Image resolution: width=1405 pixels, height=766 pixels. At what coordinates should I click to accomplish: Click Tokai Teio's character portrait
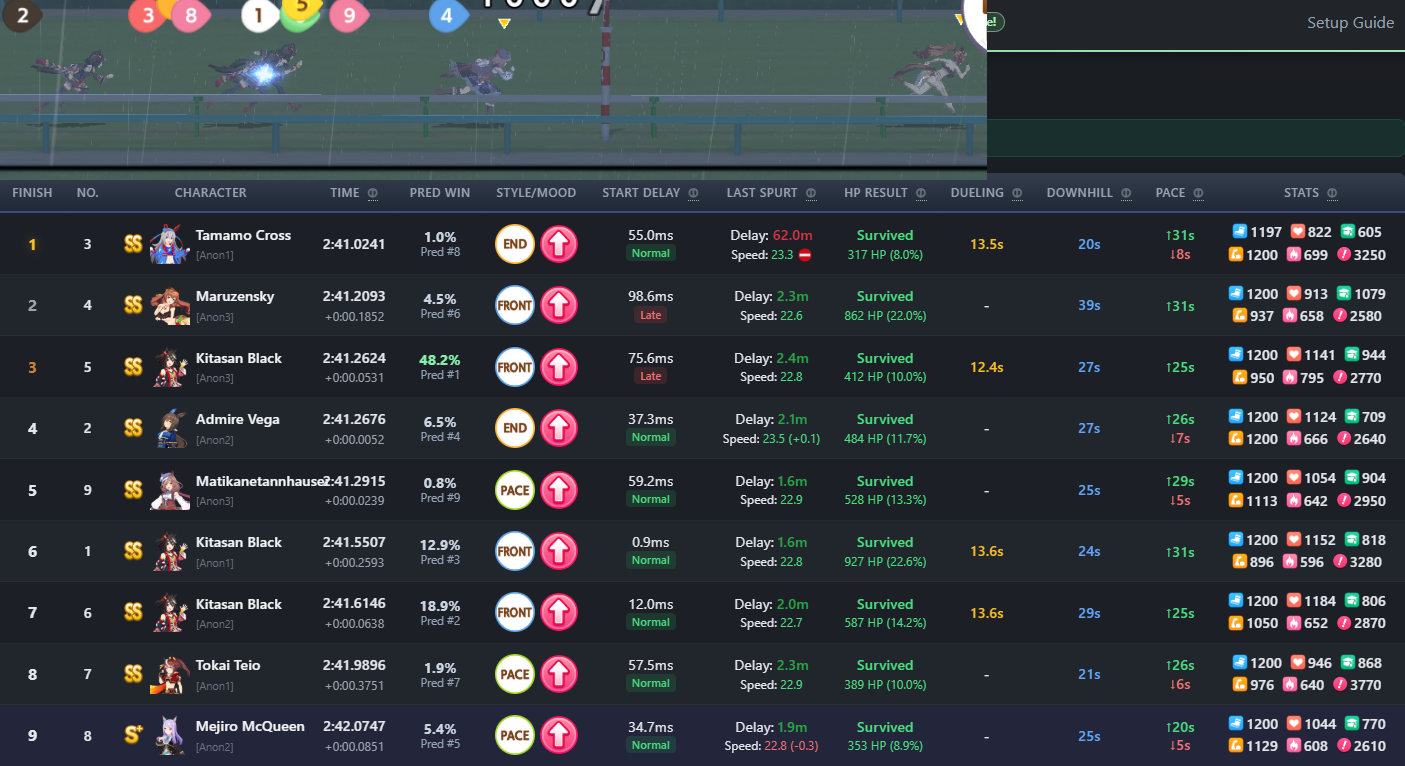pos(170,674)
